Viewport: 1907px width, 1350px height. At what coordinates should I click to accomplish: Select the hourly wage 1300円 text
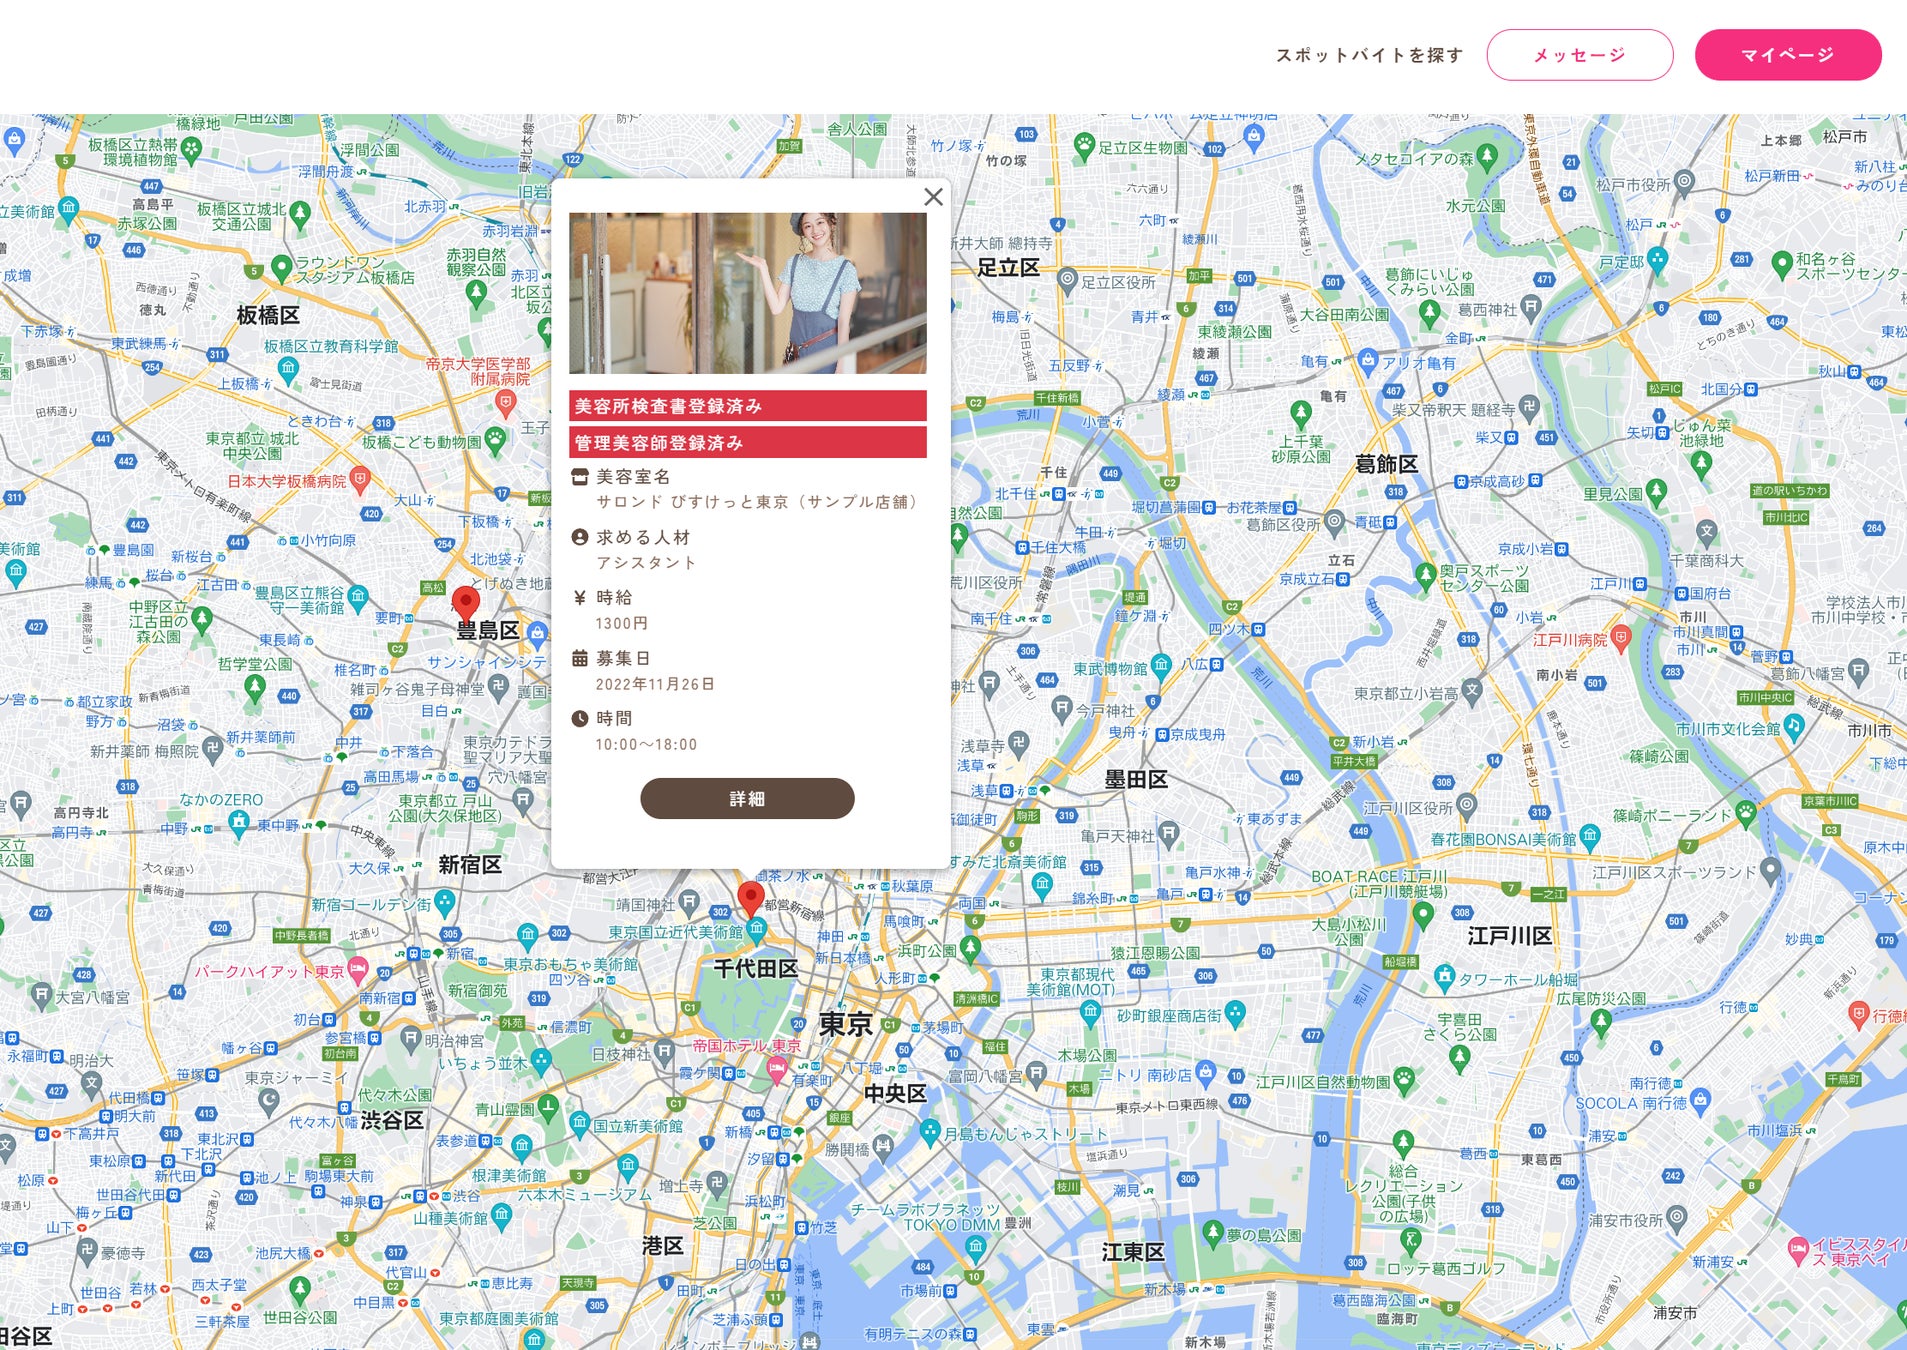point(621,623)
